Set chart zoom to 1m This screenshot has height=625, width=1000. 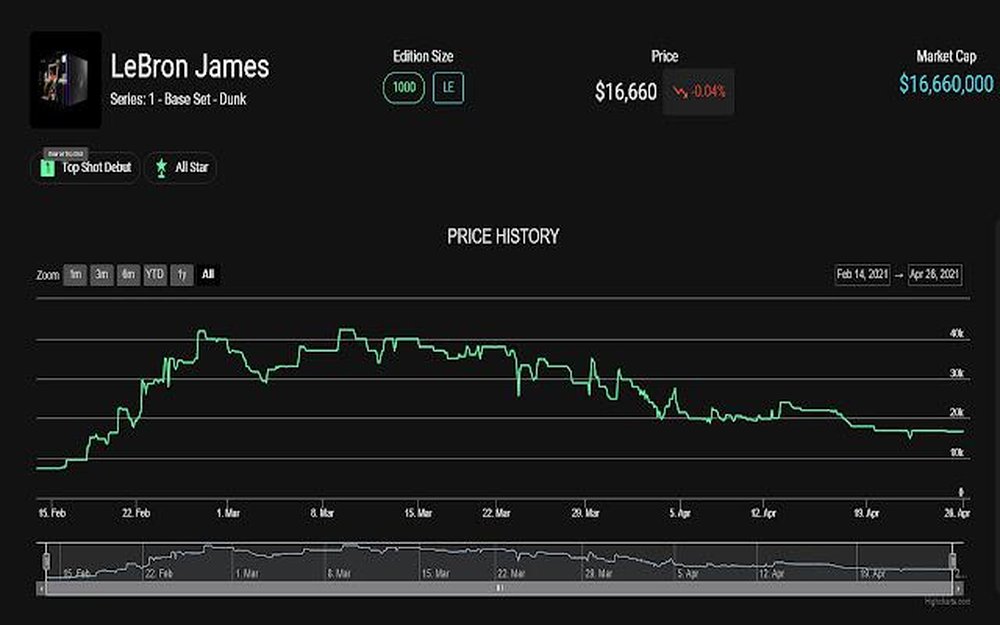(75, 275)
